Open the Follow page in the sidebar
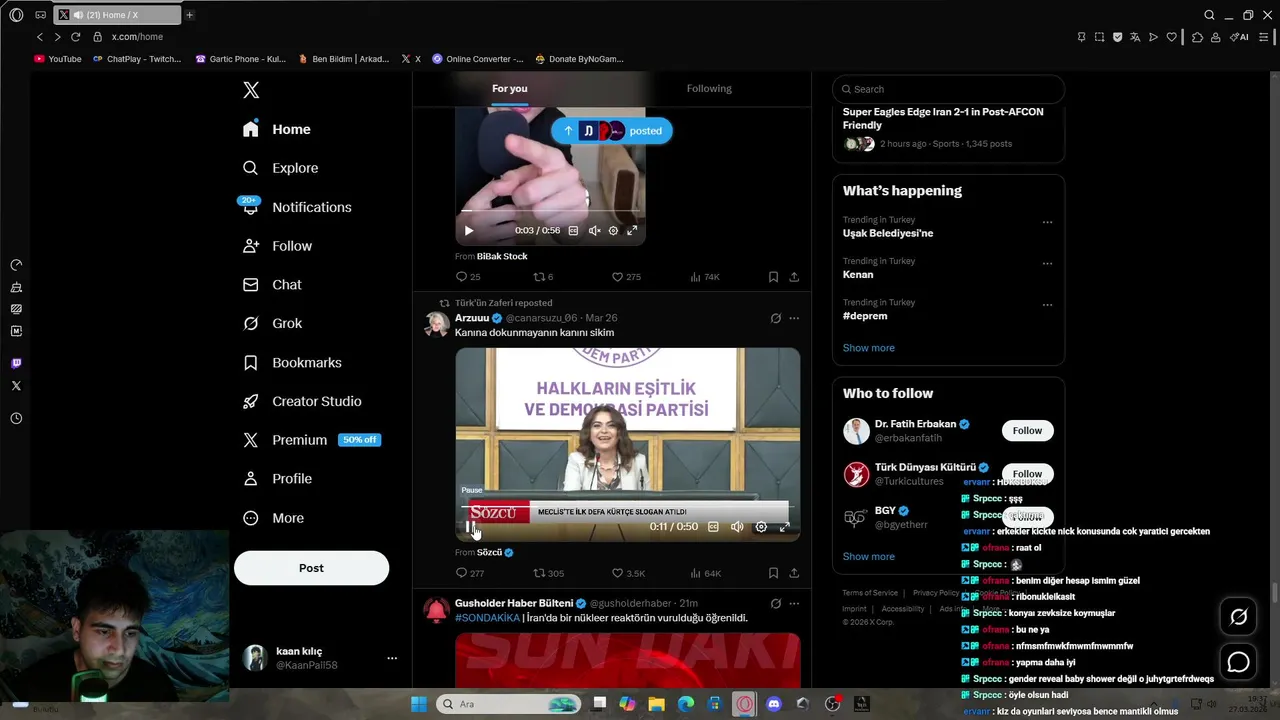The width and height of the screenshot is (1280, 720). pyautogui.click(x=278, y=246)
